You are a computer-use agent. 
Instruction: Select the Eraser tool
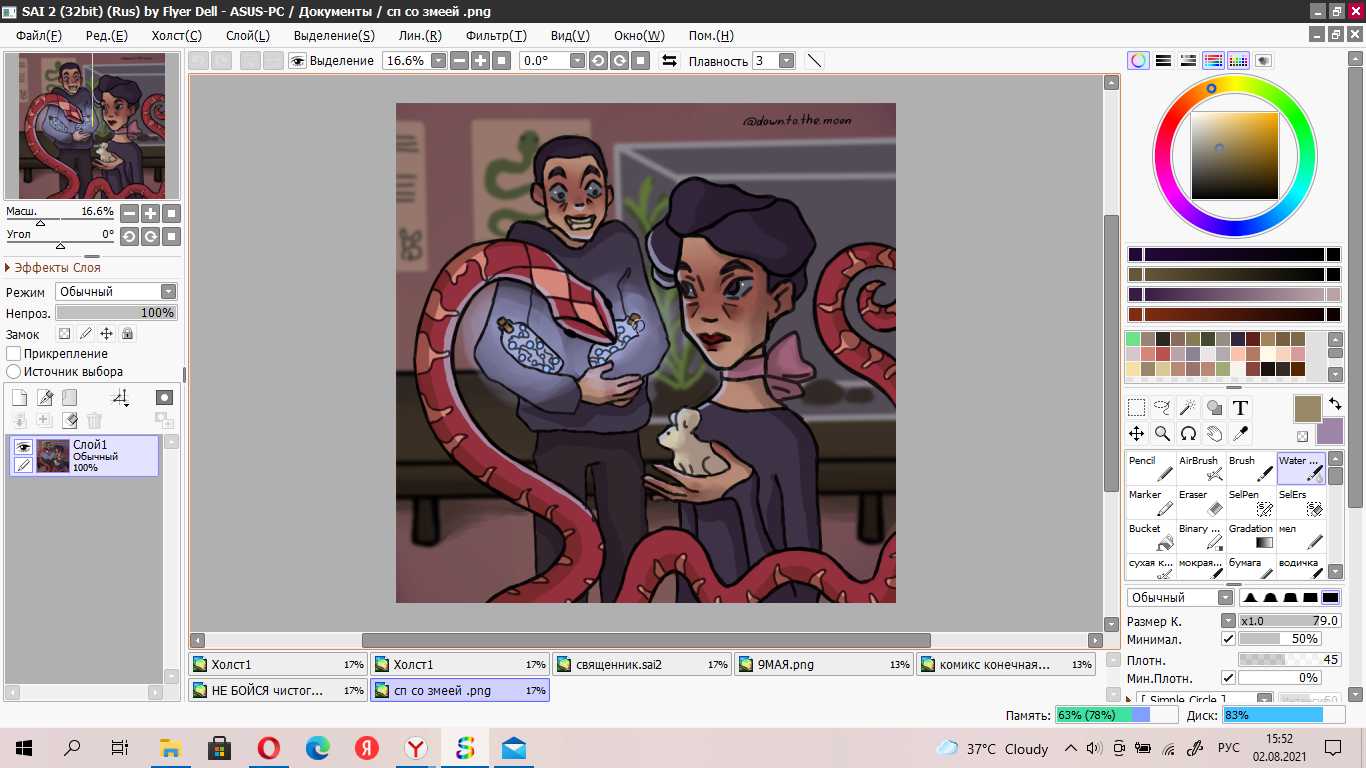(x=1201, y=502)
